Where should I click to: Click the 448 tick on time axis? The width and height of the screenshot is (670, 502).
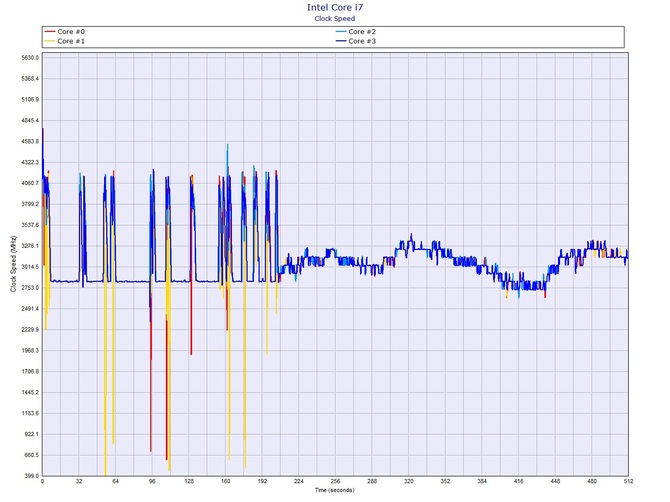[x=555, y=481]
